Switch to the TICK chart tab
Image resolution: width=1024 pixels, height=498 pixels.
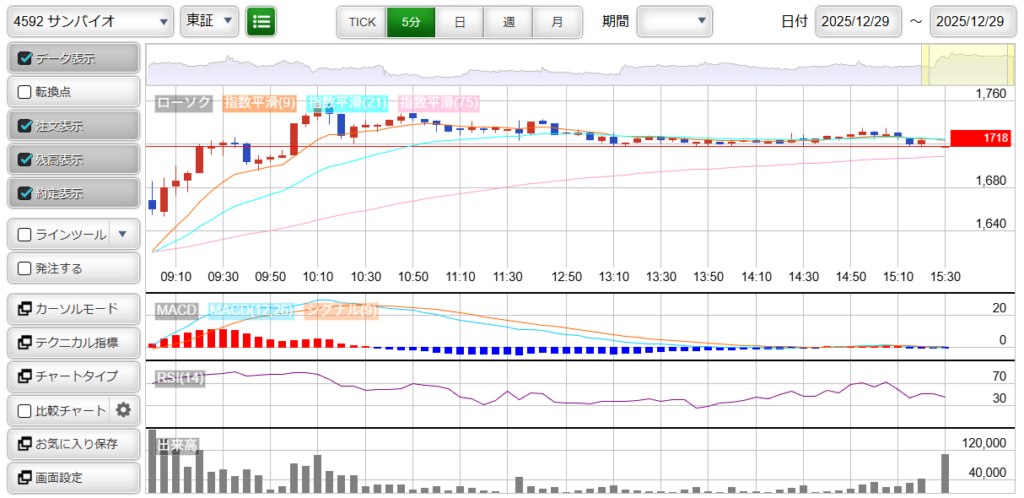361,21
